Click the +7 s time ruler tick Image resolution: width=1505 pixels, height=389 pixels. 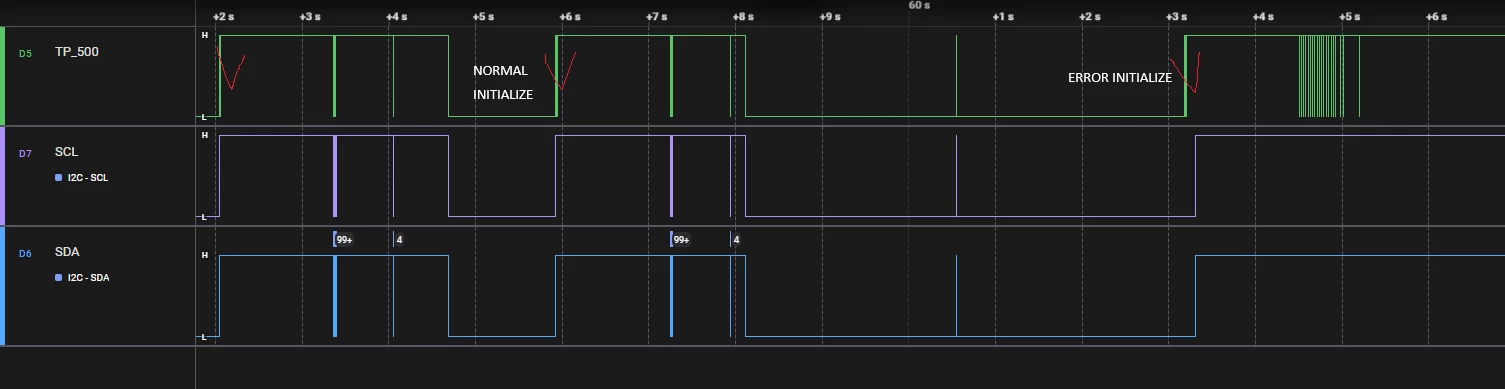(x=657, y=17)
